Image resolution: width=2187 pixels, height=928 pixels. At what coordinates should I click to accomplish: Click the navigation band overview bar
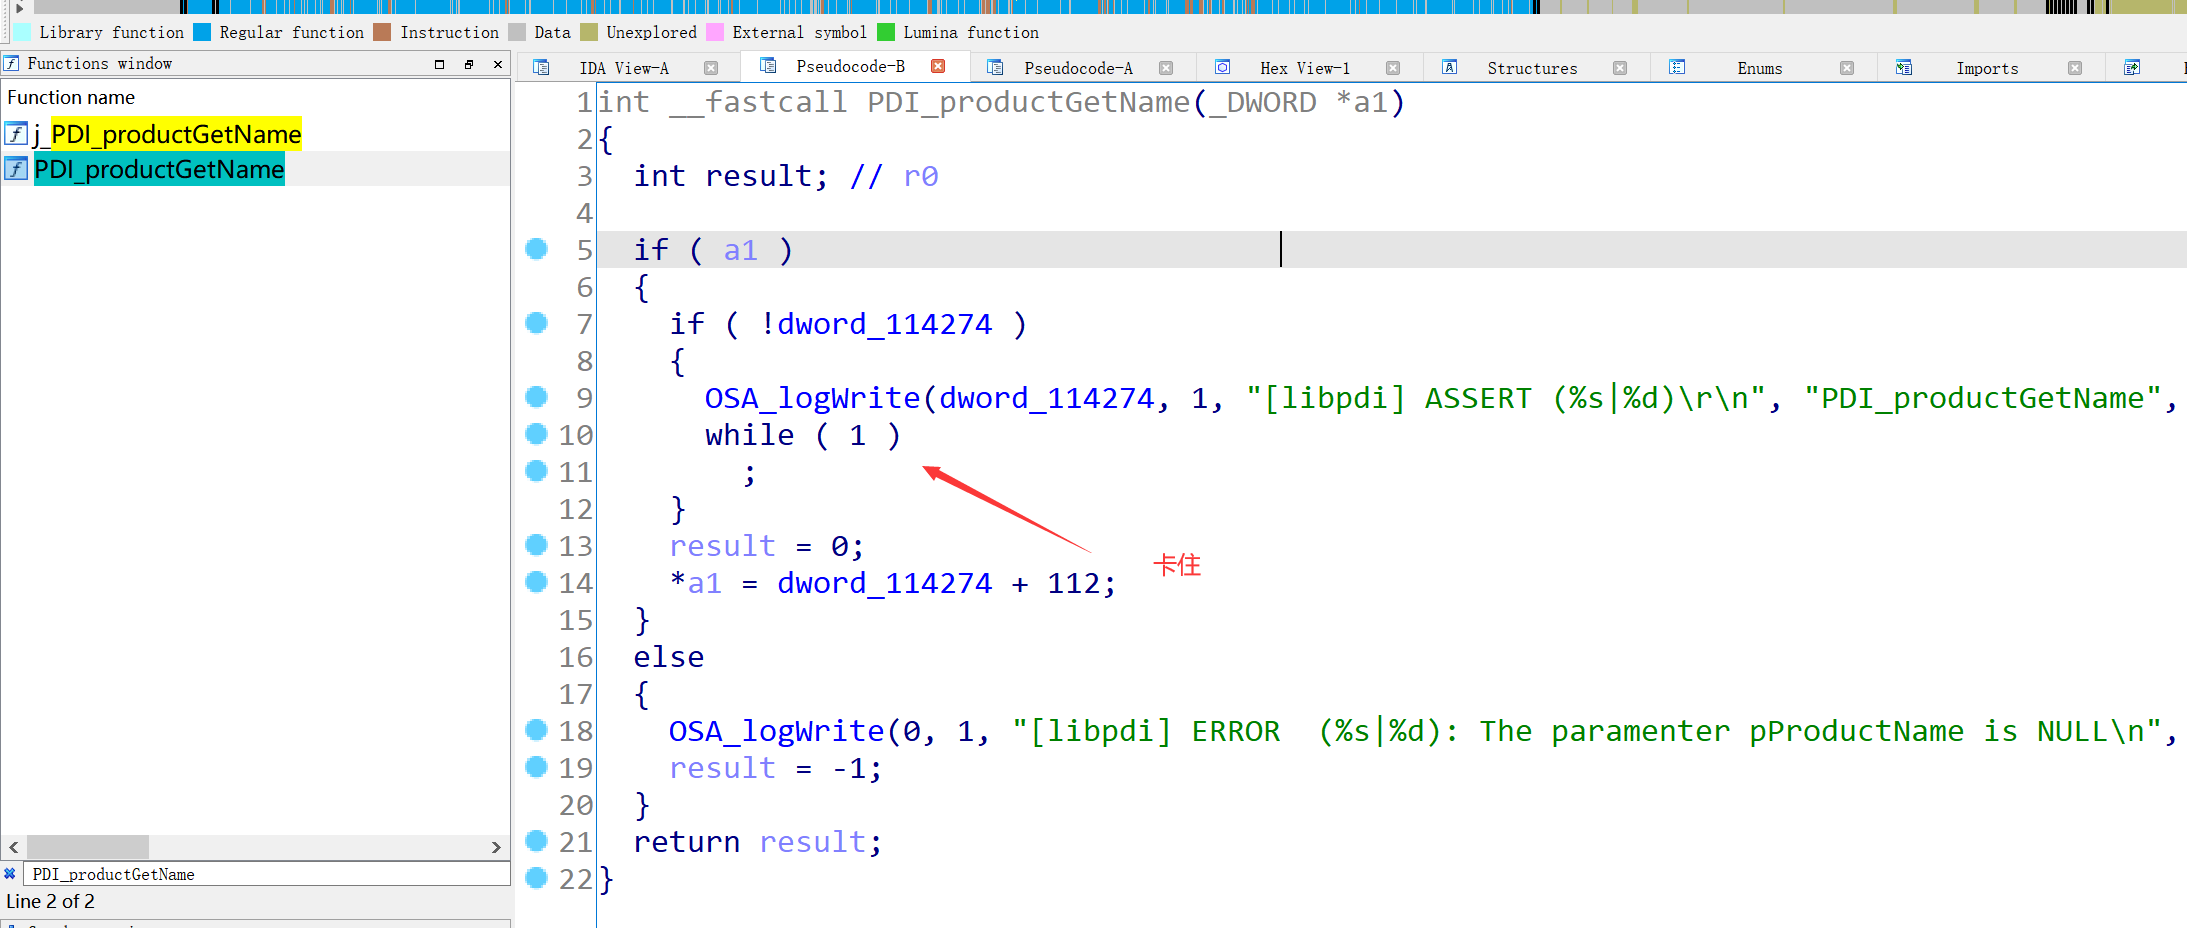click(1110, 7)
